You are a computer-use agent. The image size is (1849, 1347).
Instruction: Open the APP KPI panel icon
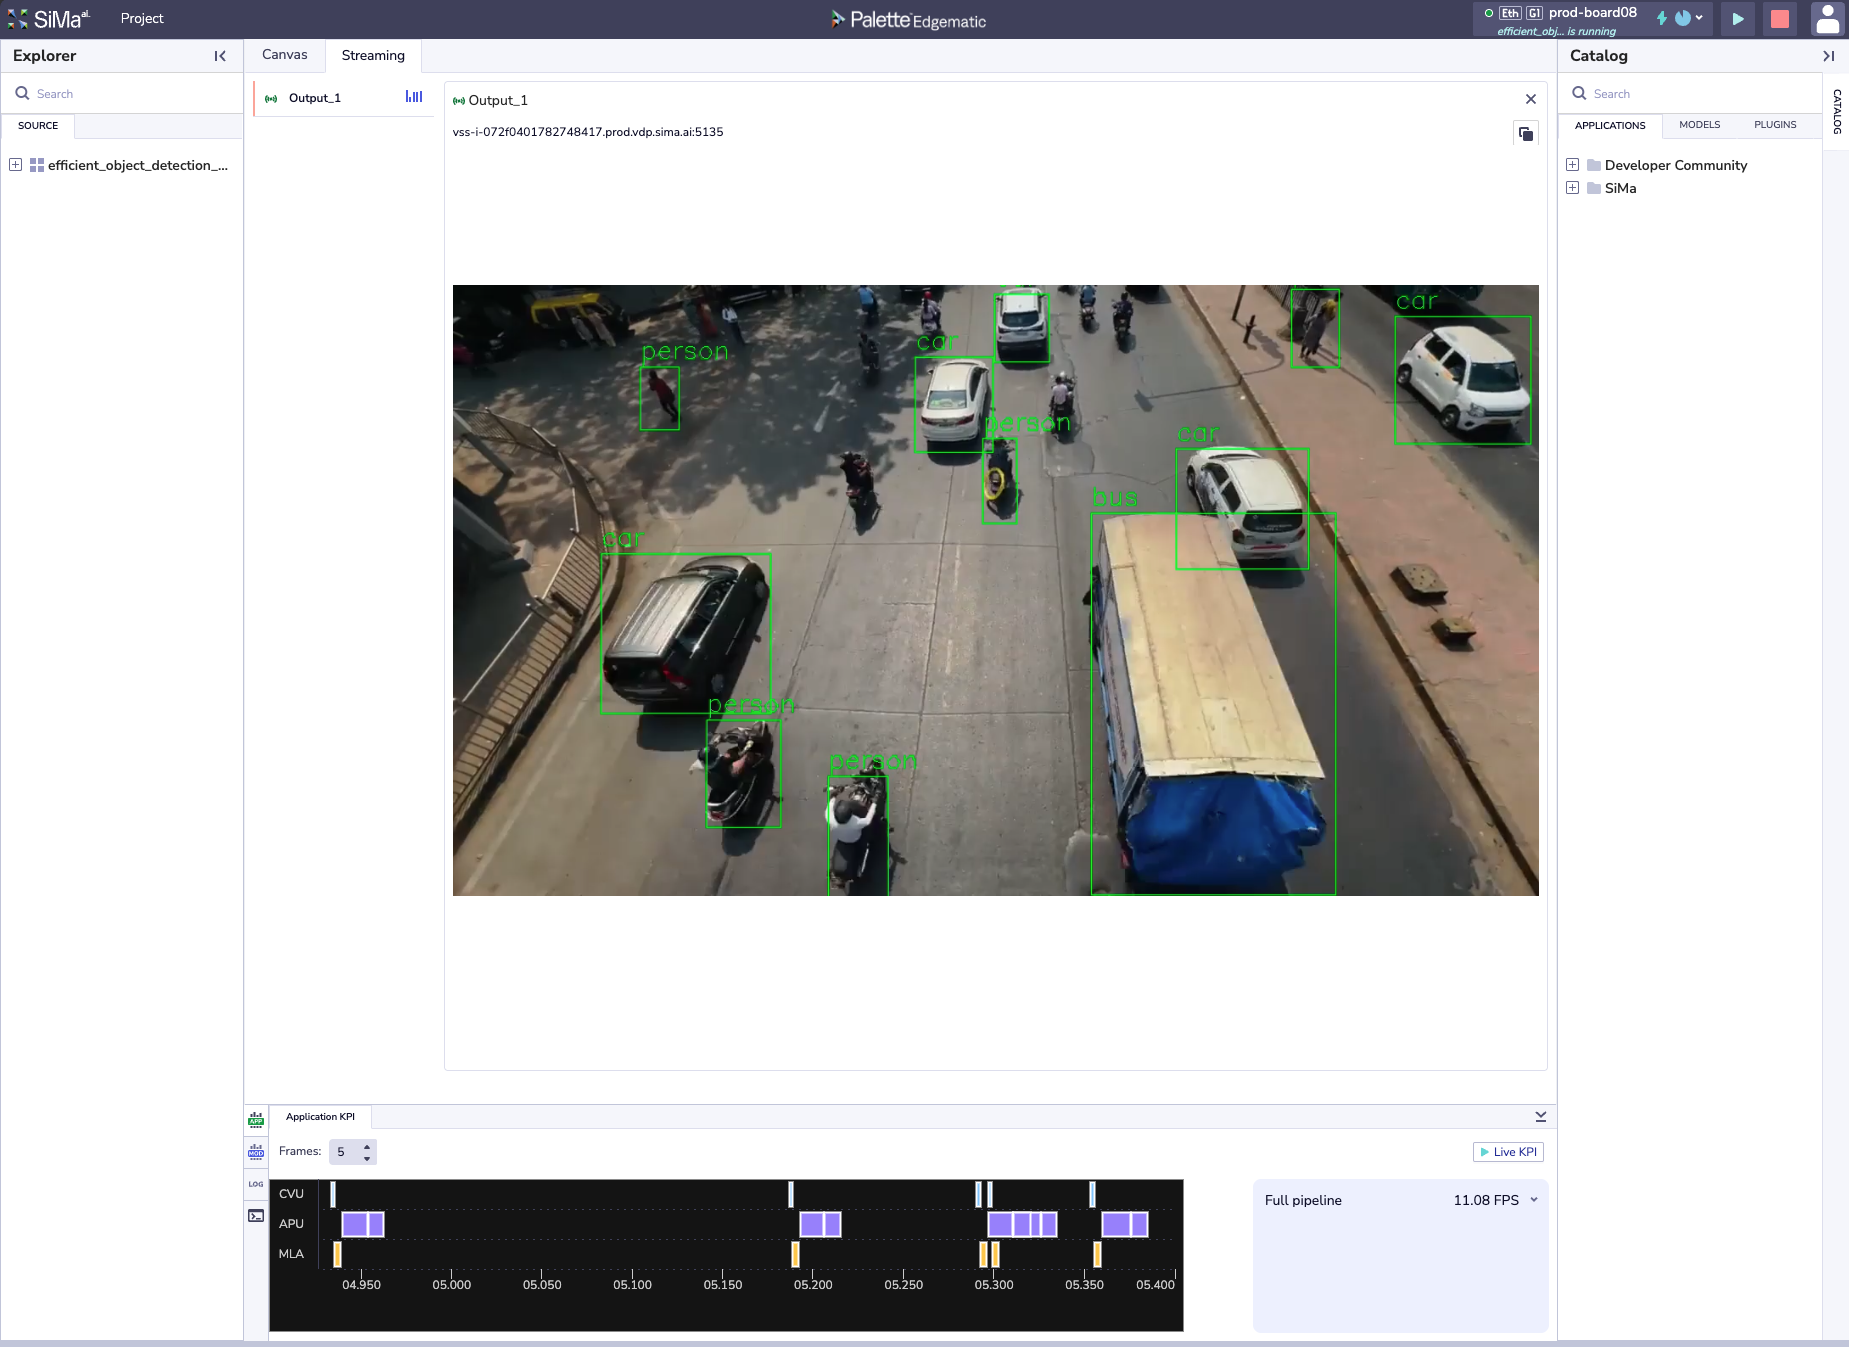click(256, 1119)
